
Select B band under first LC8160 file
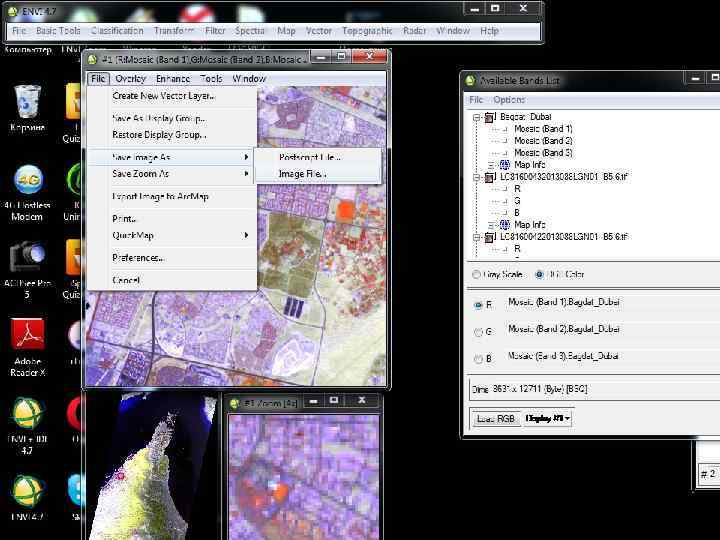[517, 213]
